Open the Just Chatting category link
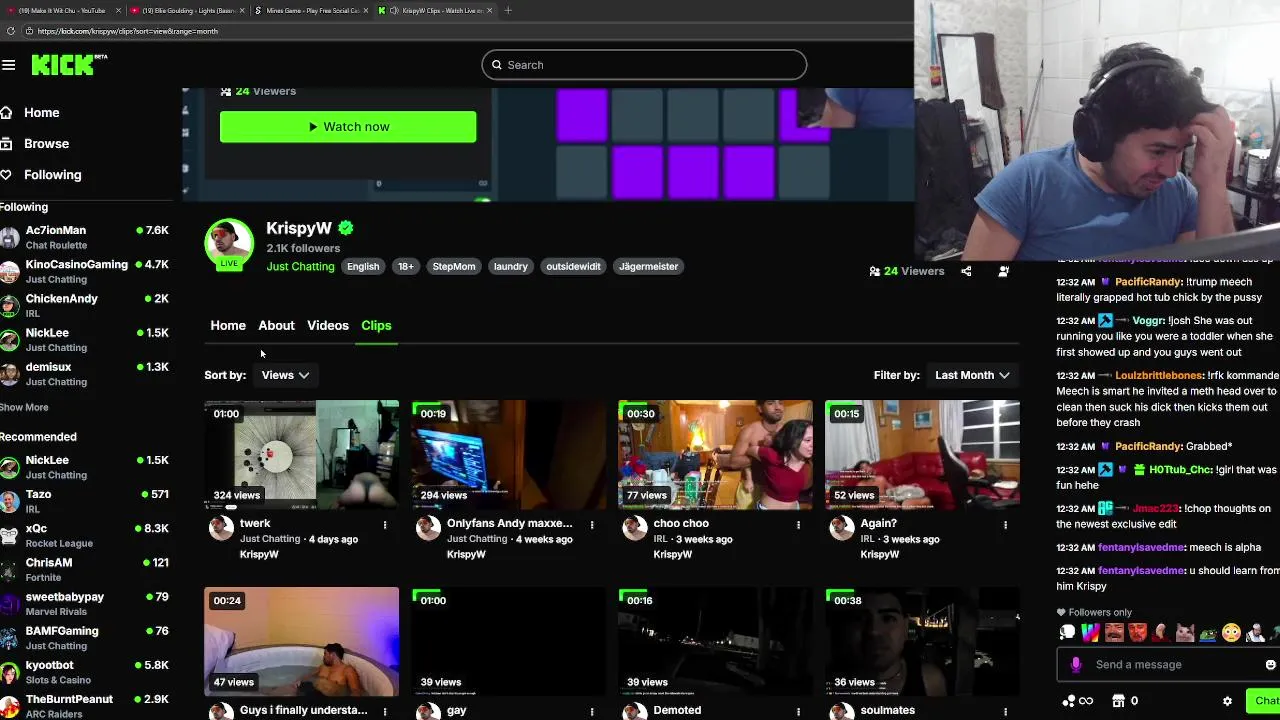 coord(300,267)
